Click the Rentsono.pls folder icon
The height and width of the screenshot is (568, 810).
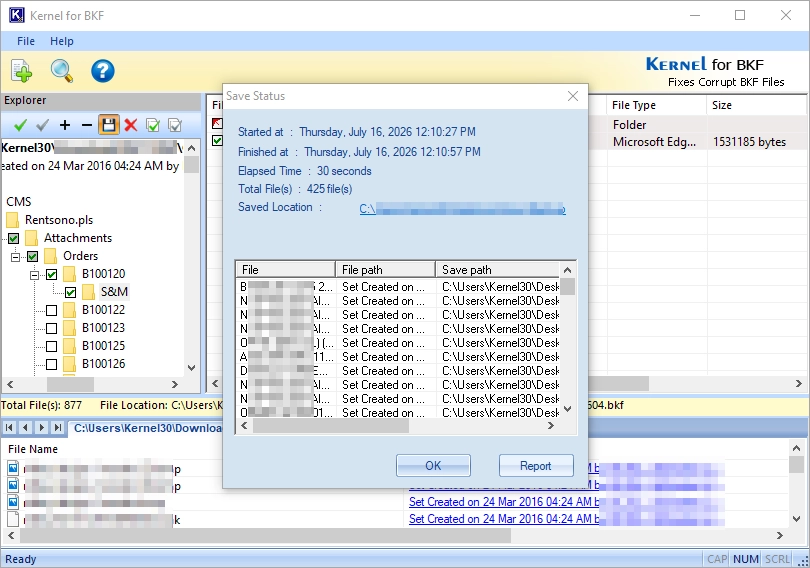(12, 220)
